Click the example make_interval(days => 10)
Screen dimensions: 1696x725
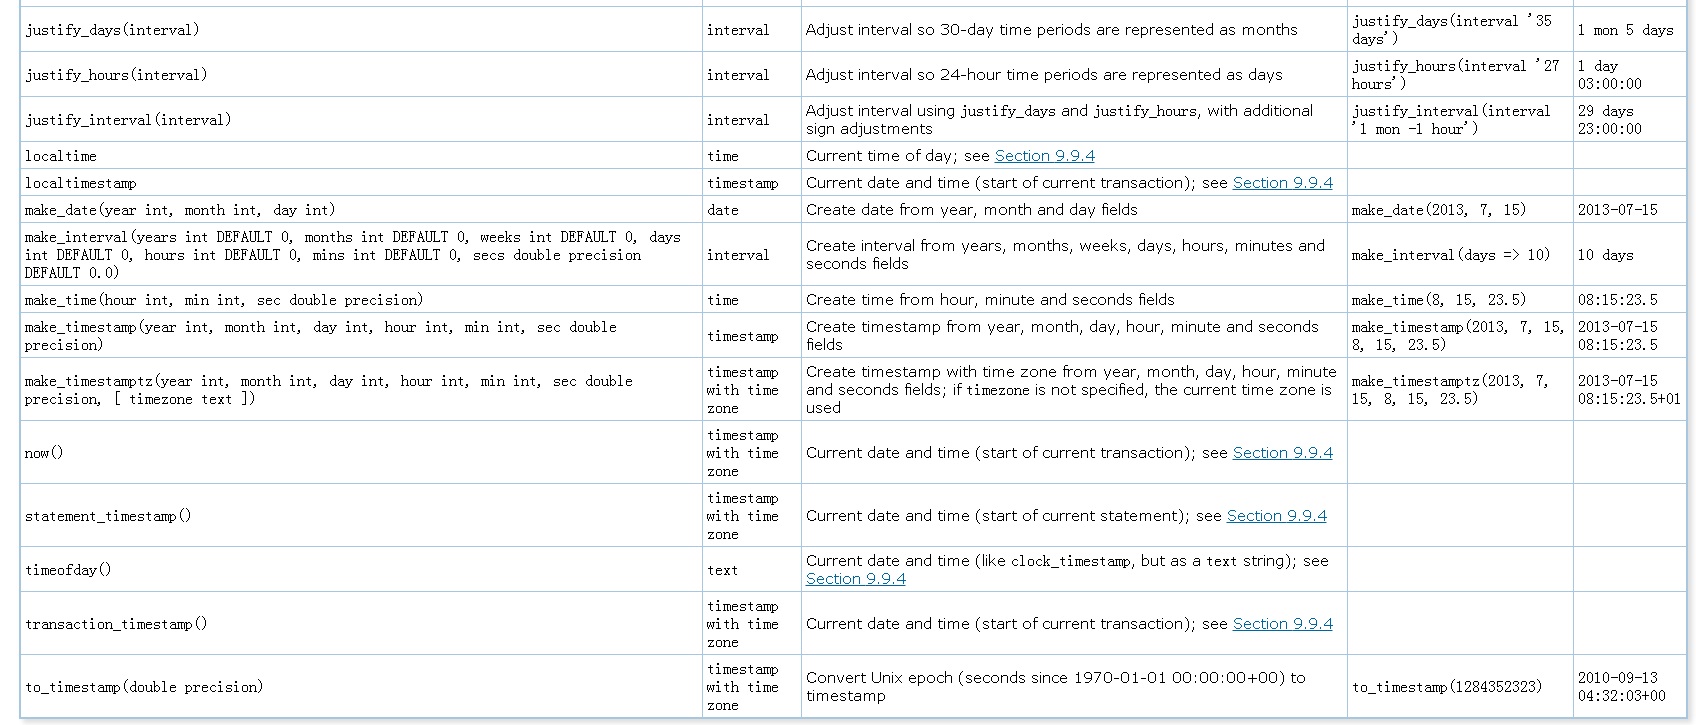[1450, 255]
